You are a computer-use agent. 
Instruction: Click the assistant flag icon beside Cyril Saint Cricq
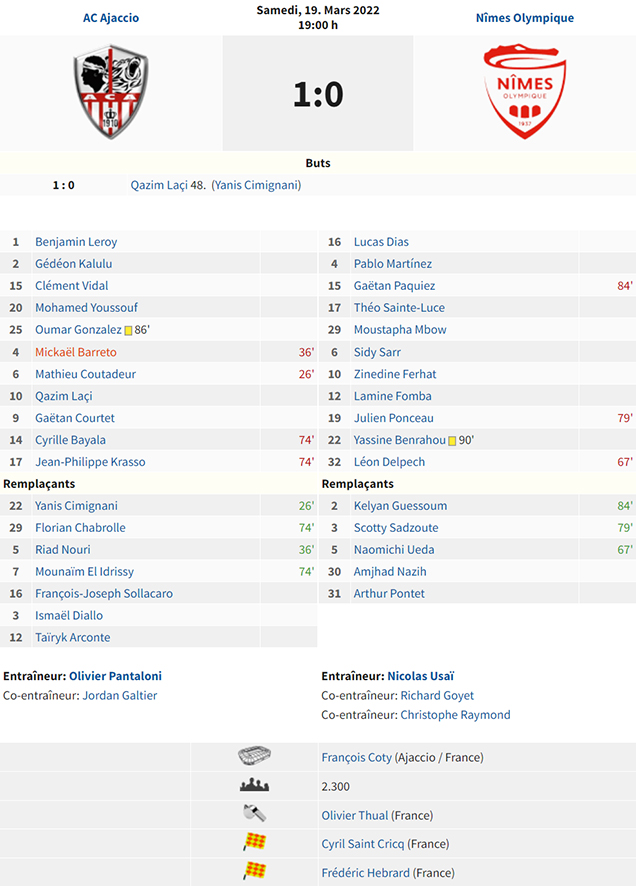point(254,842)
